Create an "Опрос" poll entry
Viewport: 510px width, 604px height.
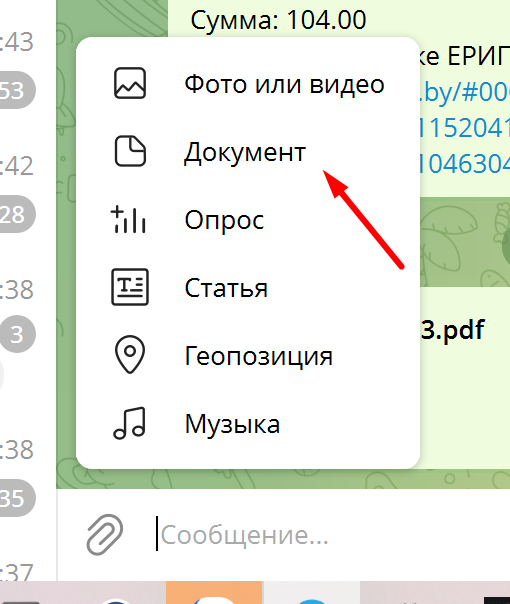pos(248,220)
